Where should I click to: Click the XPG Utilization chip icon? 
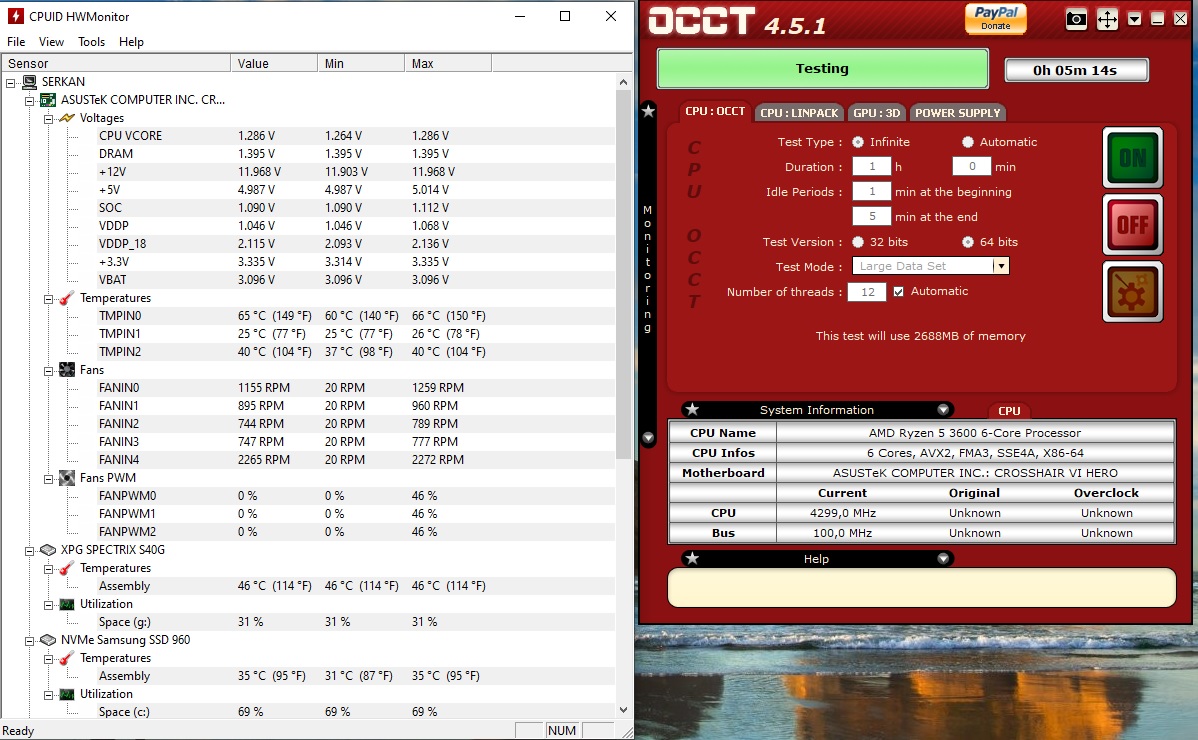pos(67,604)
